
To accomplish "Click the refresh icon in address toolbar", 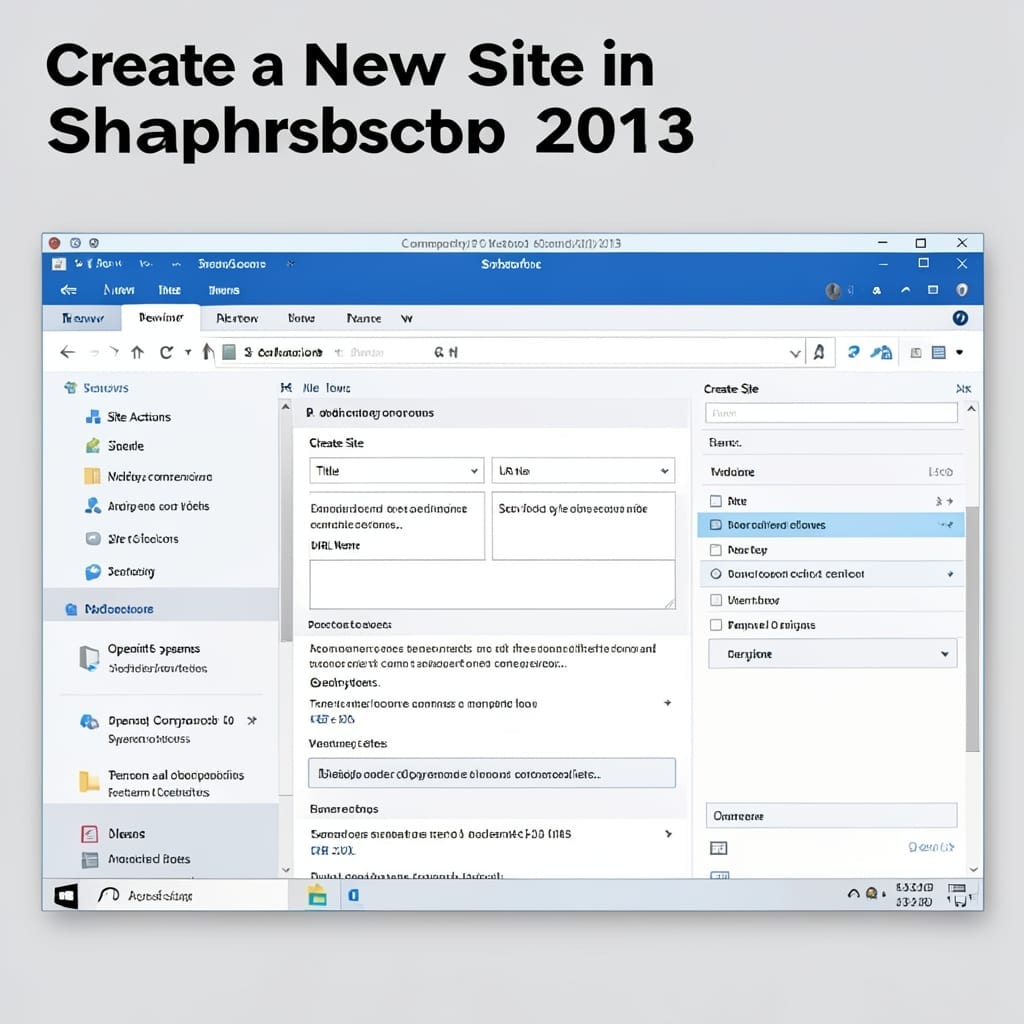I will (166, 353).
